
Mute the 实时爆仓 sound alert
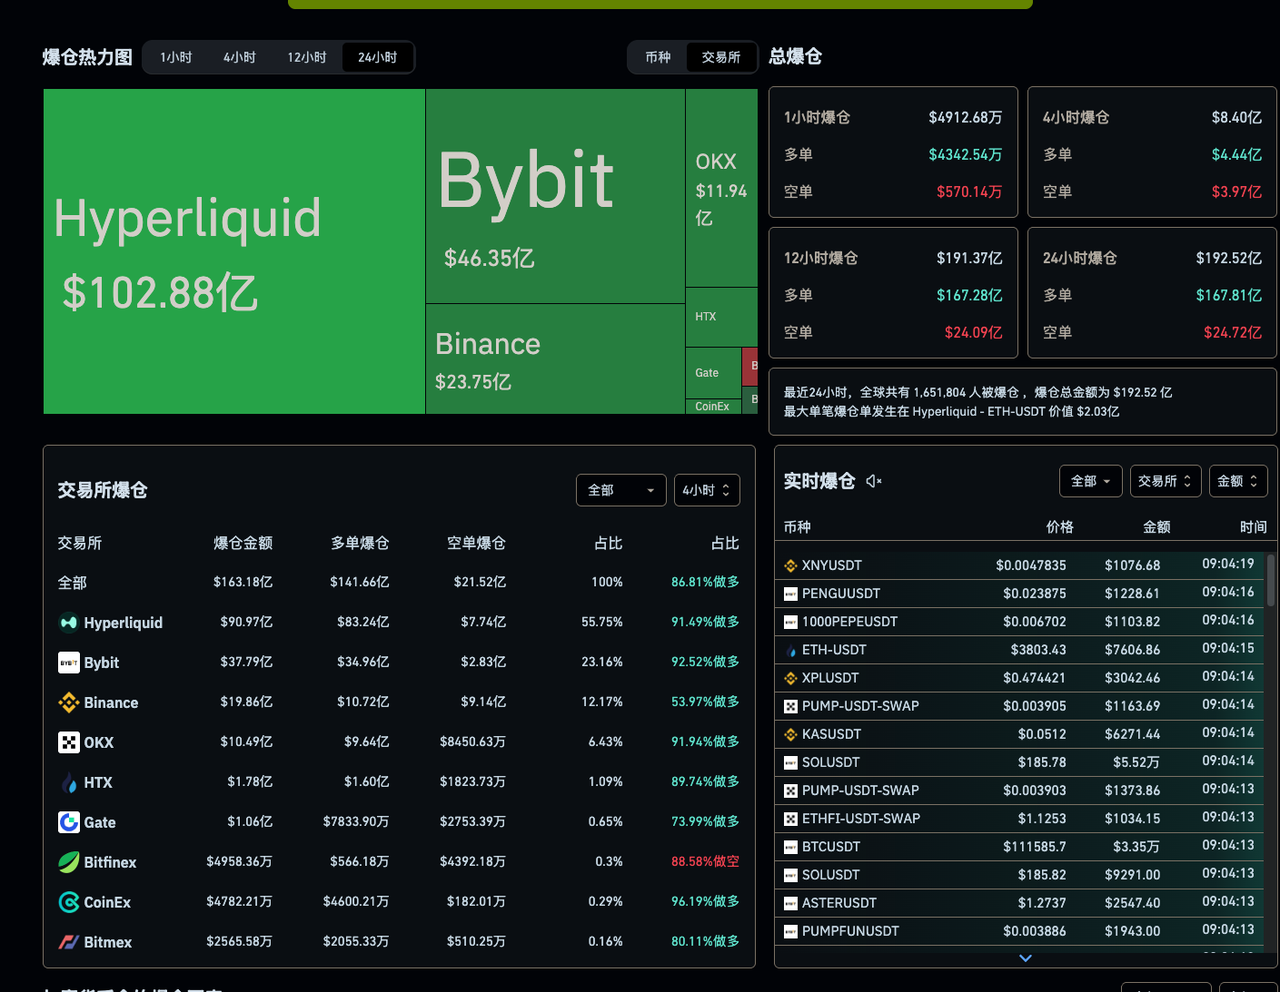click(x=874, y=481)
